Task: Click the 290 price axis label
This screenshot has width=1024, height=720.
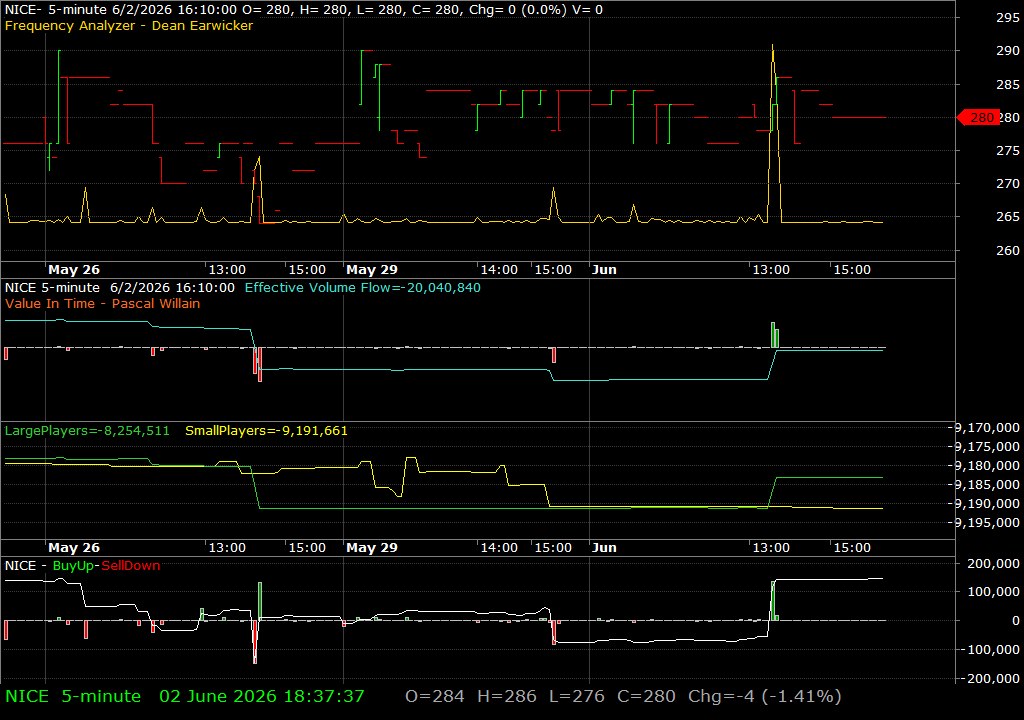Action: 1008,50
